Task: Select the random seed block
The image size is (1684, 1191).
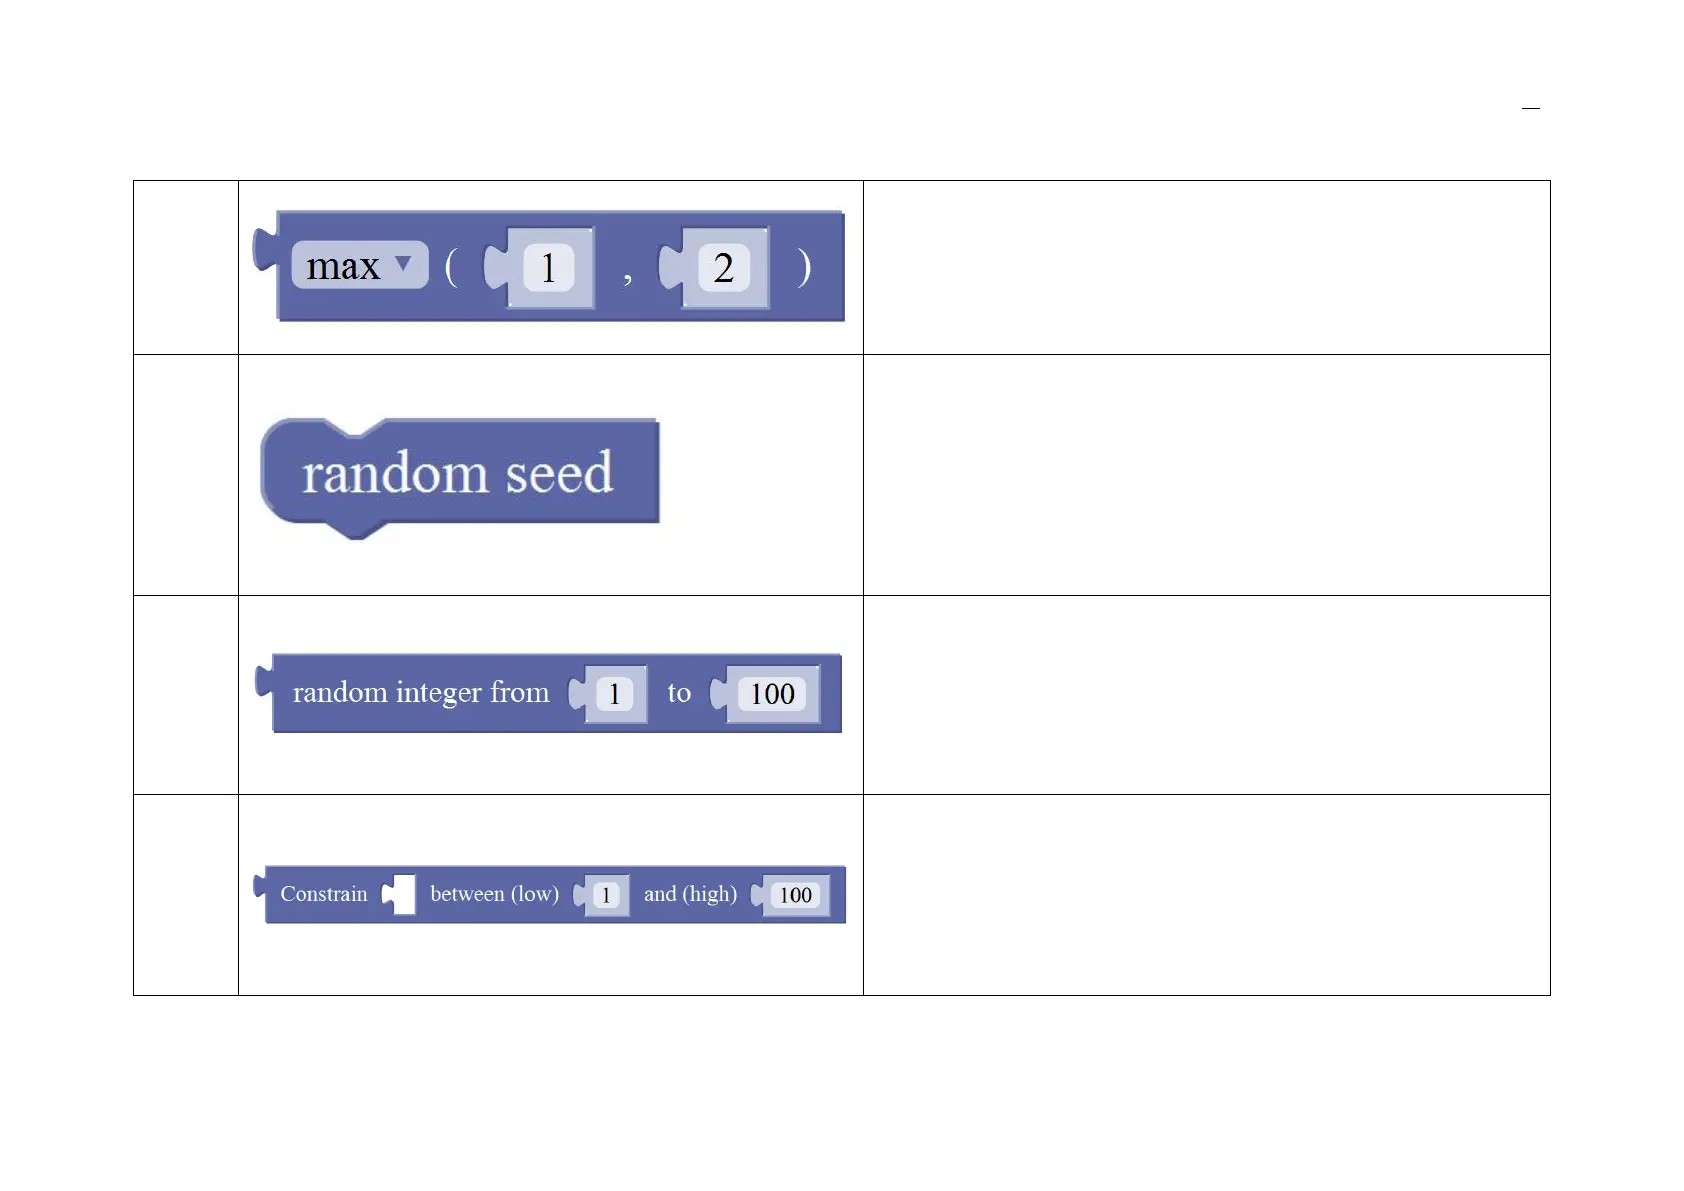Action: tap(457, 473)
